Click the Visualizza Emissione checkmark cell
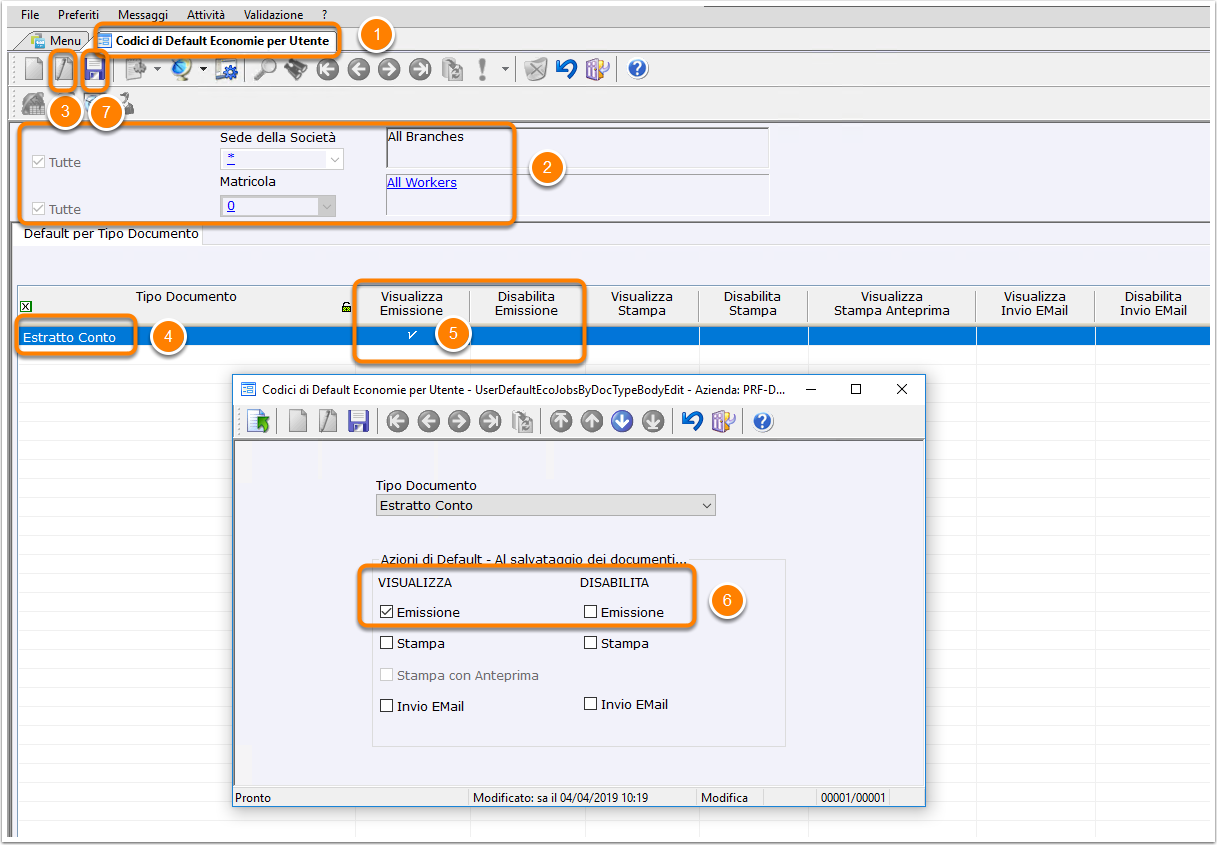The image size is (1217, 845). click(x=411, y=336)
